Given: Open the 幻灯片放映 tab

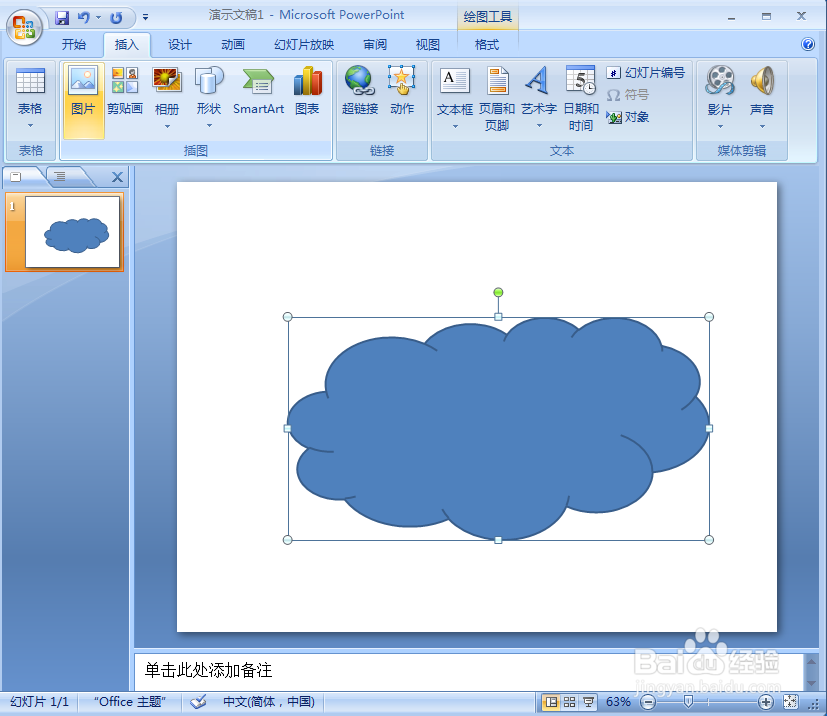Looking at the screenshot, I should 304,45.
